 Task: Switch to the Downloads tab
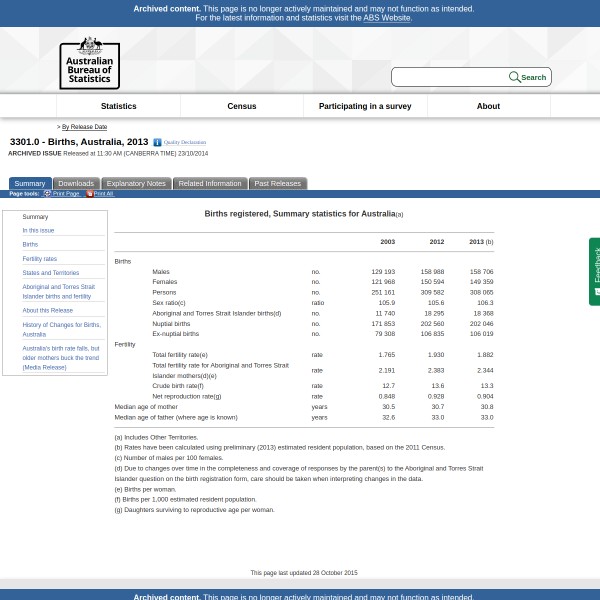[76, 184]
